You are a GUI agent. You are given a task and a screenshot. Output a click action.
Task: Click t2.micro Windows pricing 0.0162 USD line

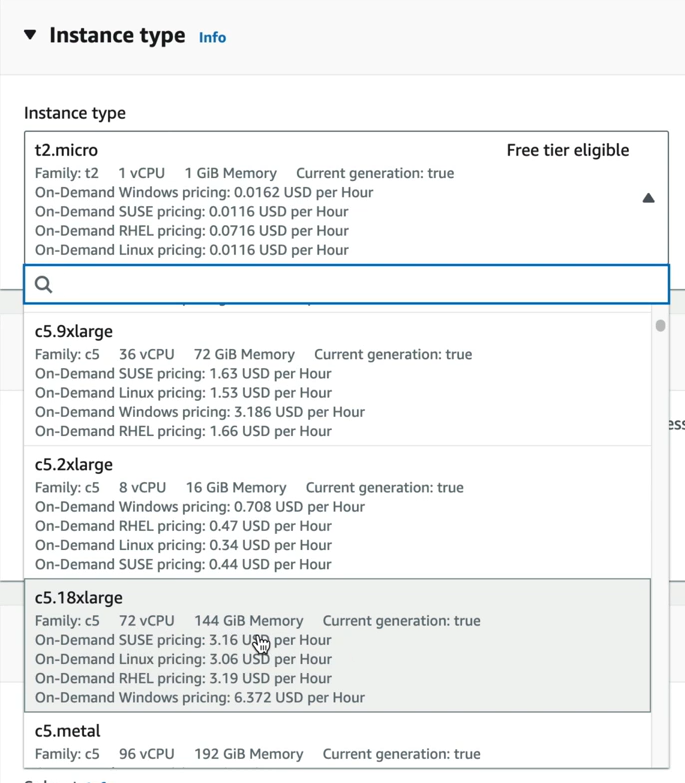[x=204, y=192]
